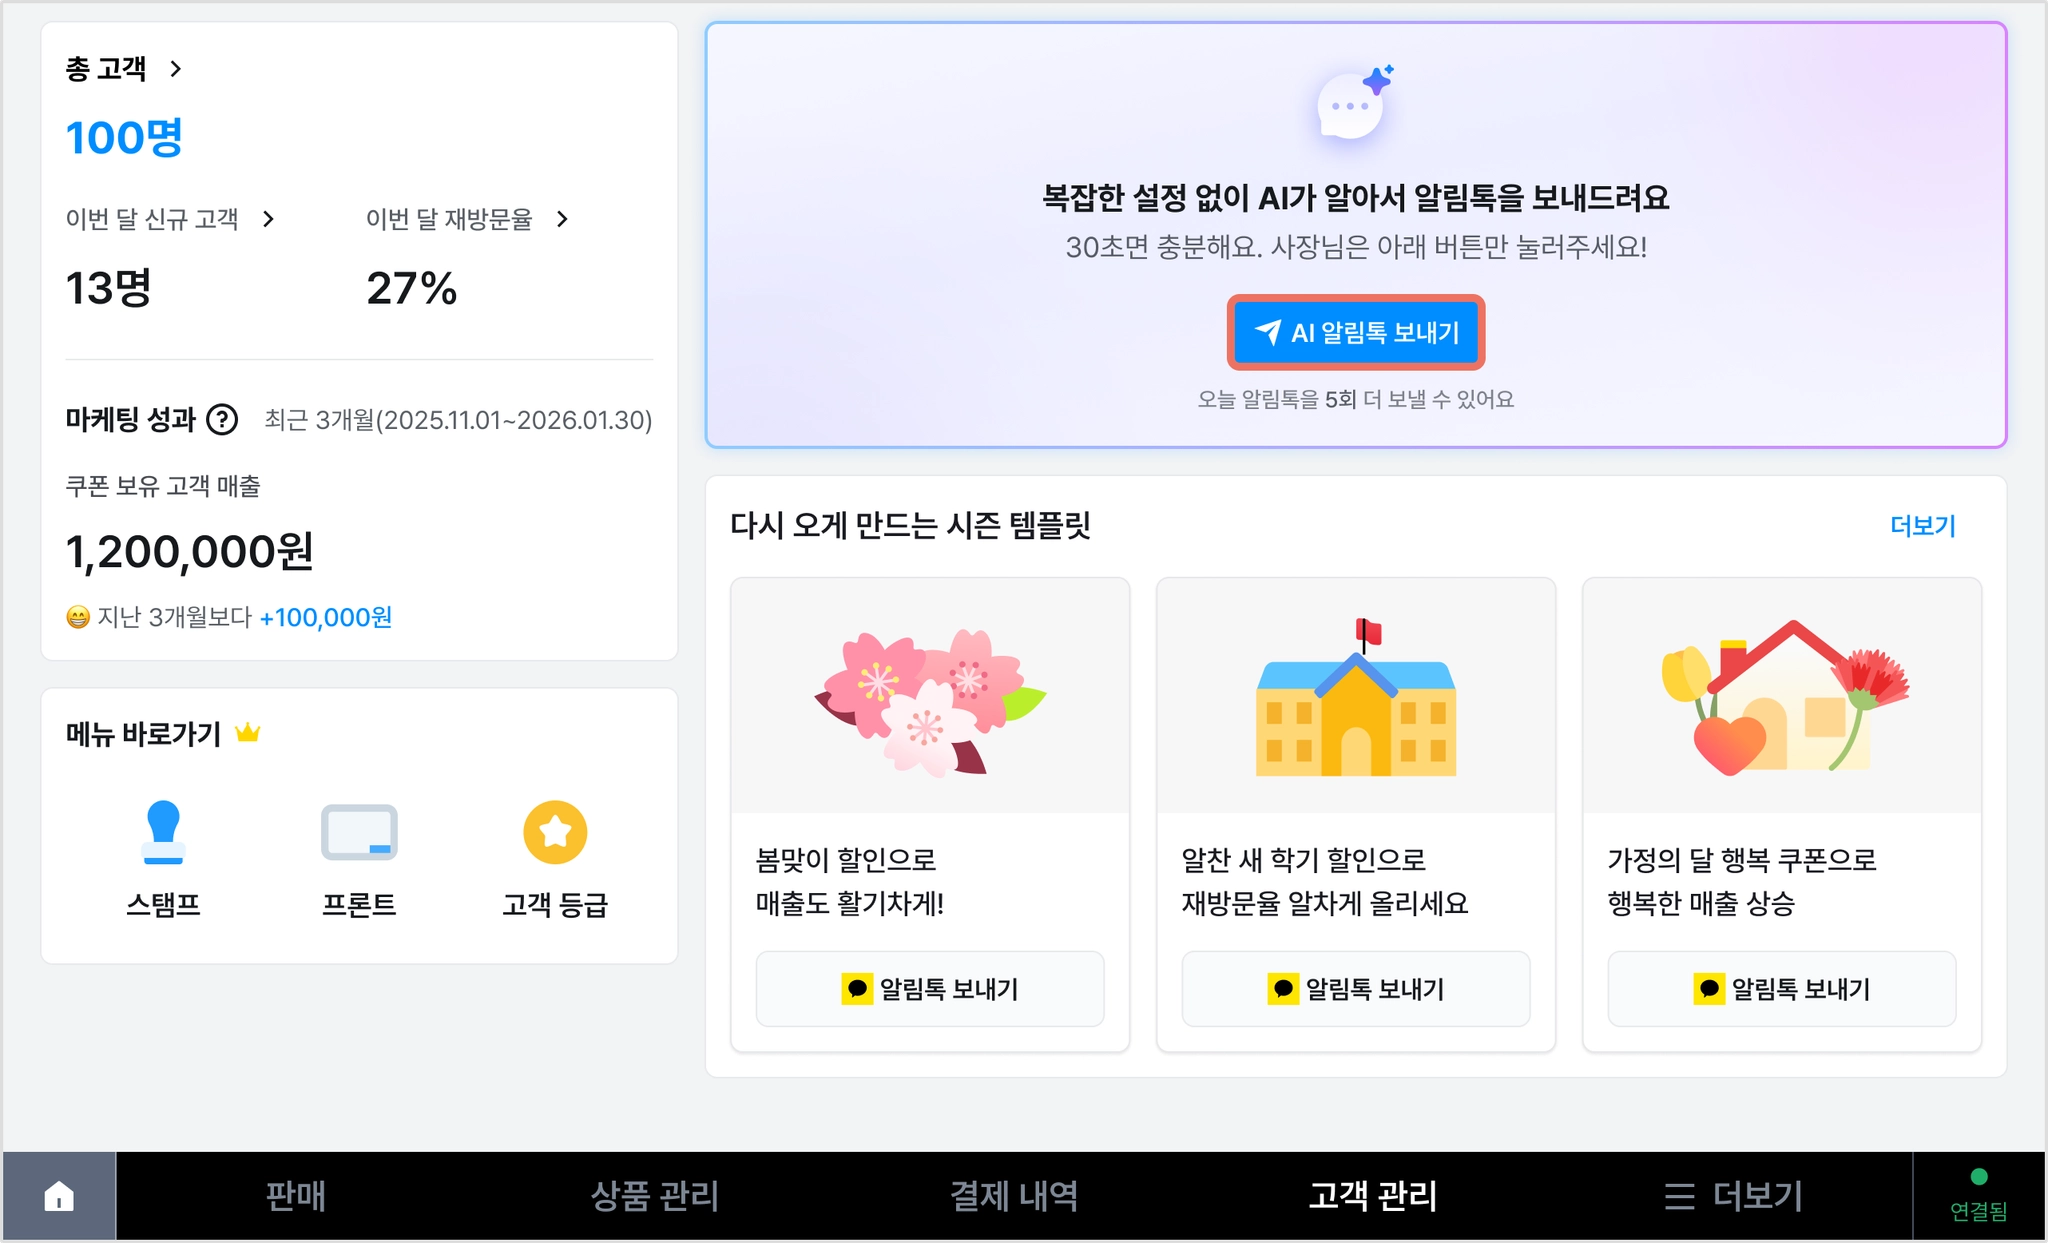
Task: Click the 마케팅 성과 help question icon
Action: 222,420
